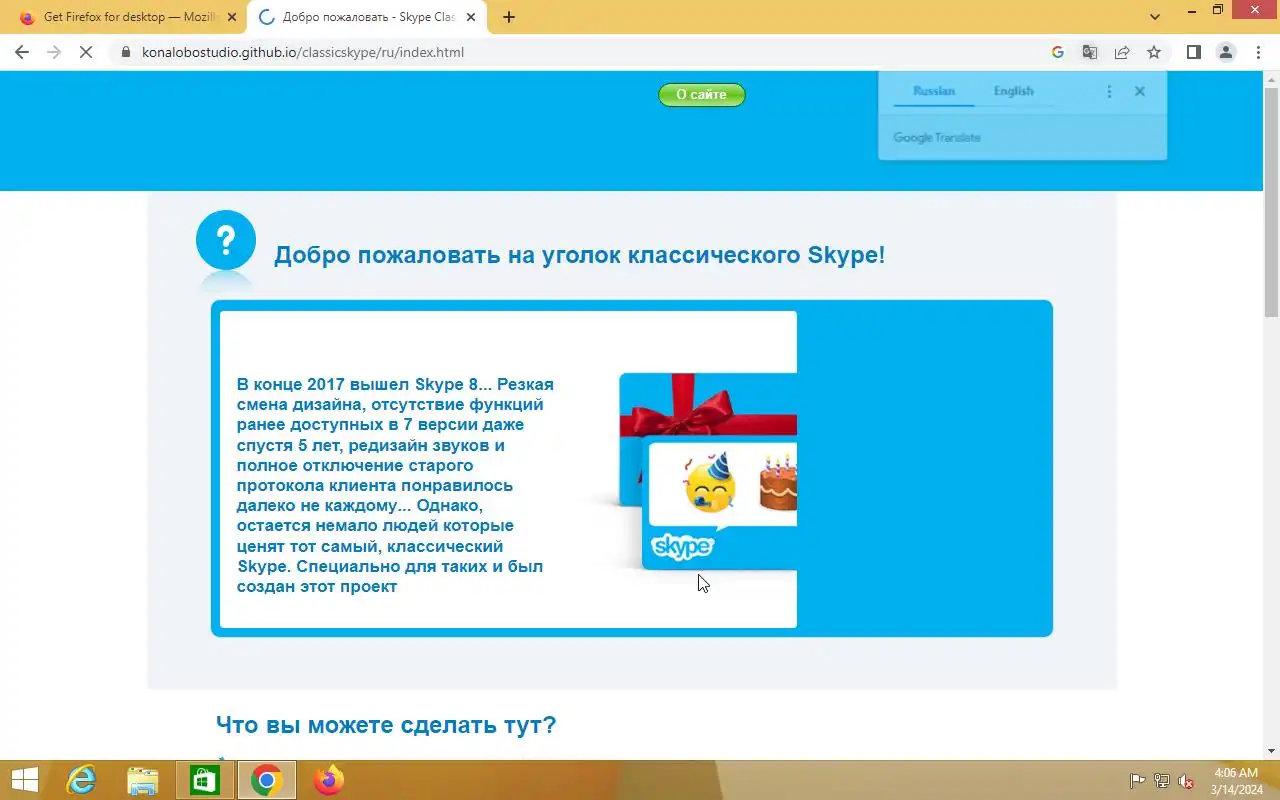Bookmark this page with the star icon
1280x800 pixels.
coord(1154,52)
